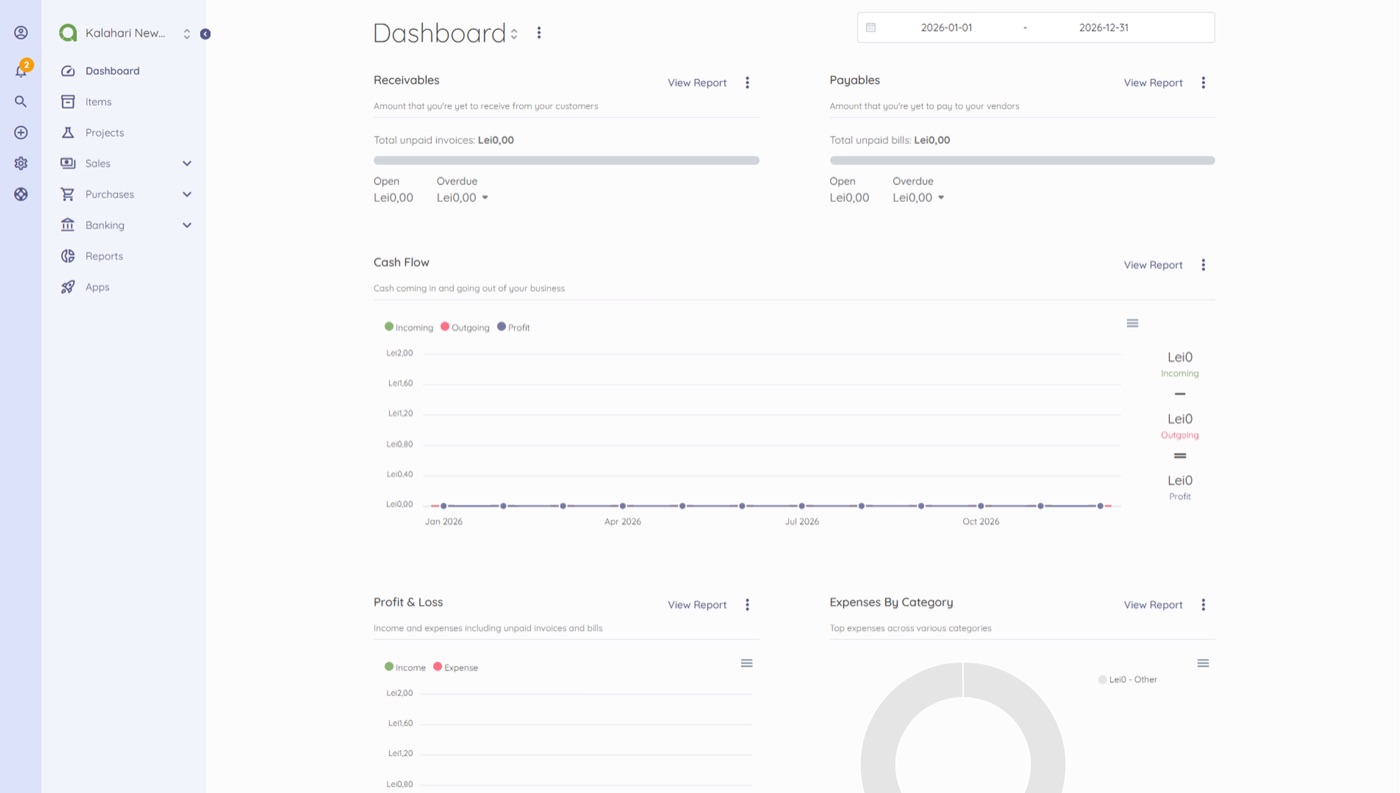The image size is (1400, 793).
Task: Click the Apps rocket icon
Action: [x=68, y=287]
